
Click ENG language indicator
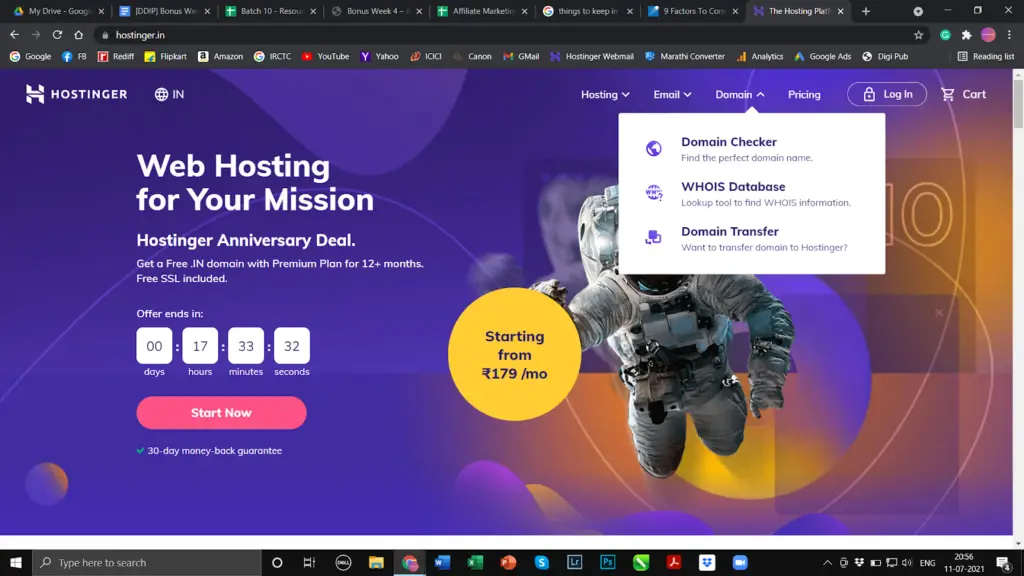927,562
